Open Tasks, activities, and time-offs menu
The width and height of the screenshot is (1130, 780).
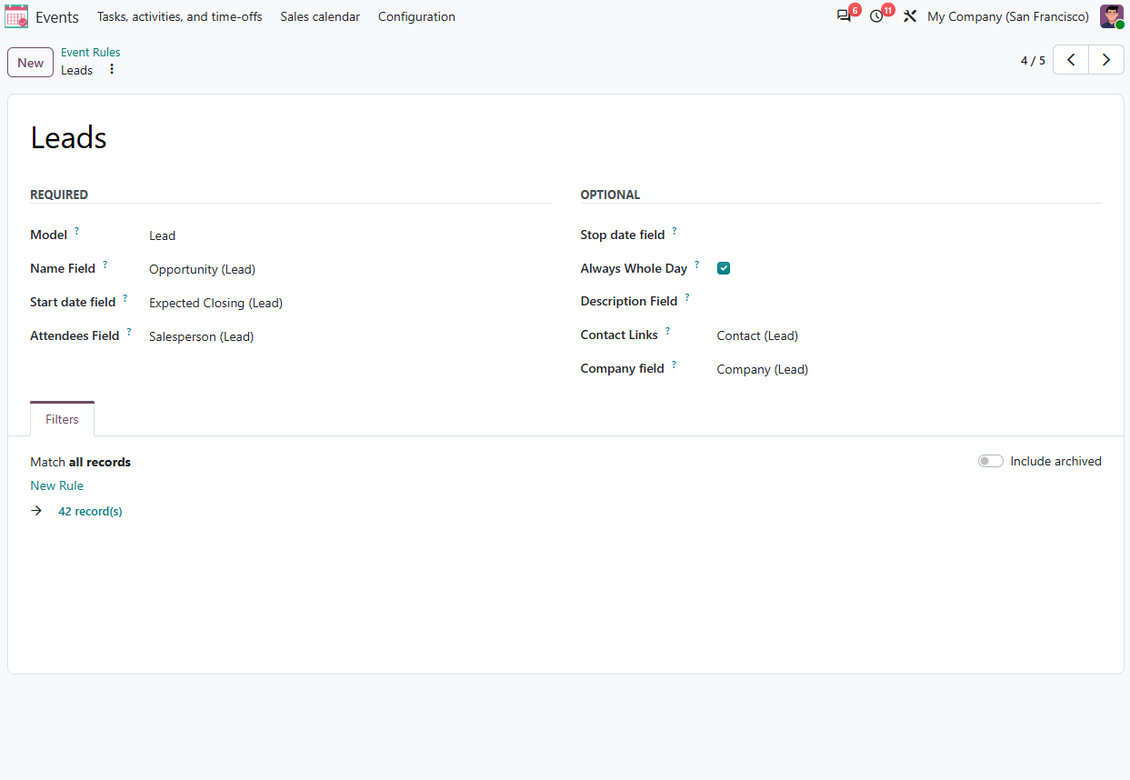[179, 17]
